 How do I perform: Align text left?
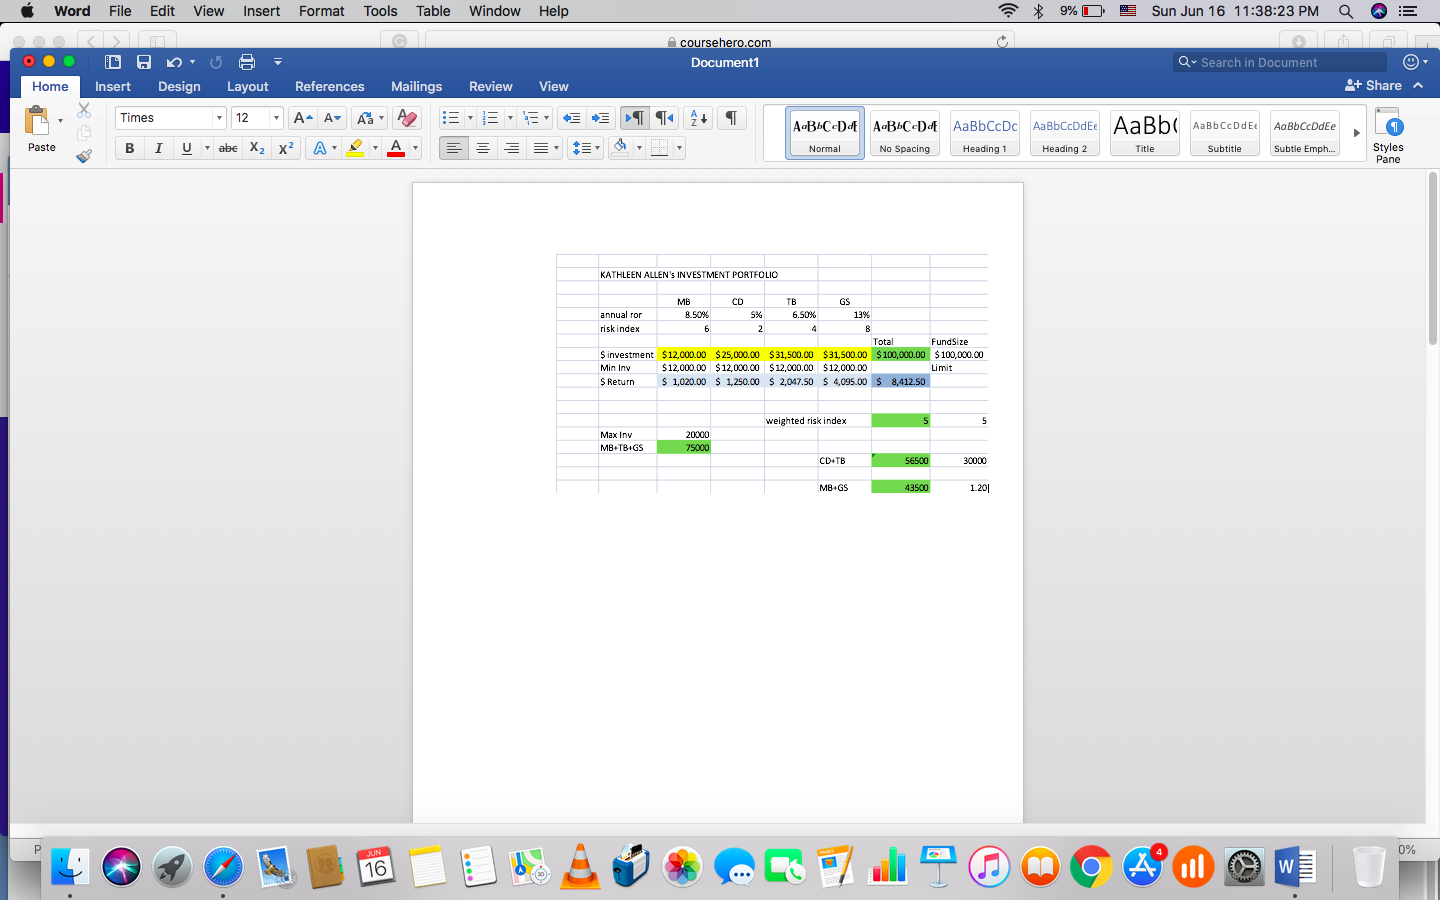(x=454, y=148)
